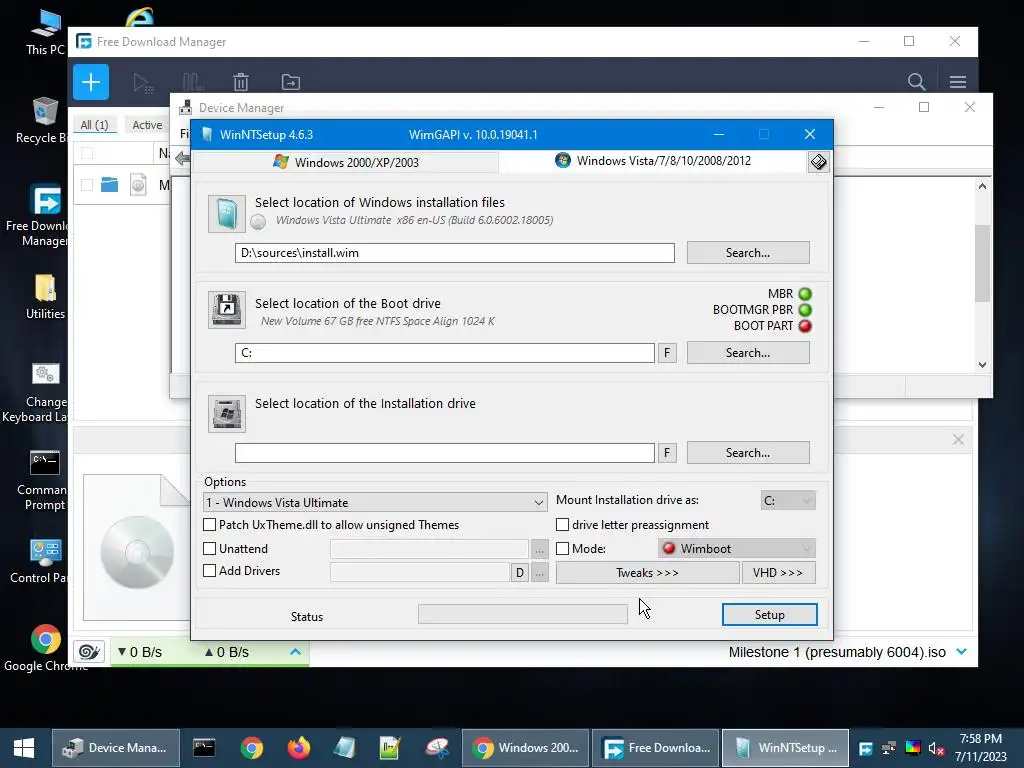Click the D button beside Add Drivers

519,573
